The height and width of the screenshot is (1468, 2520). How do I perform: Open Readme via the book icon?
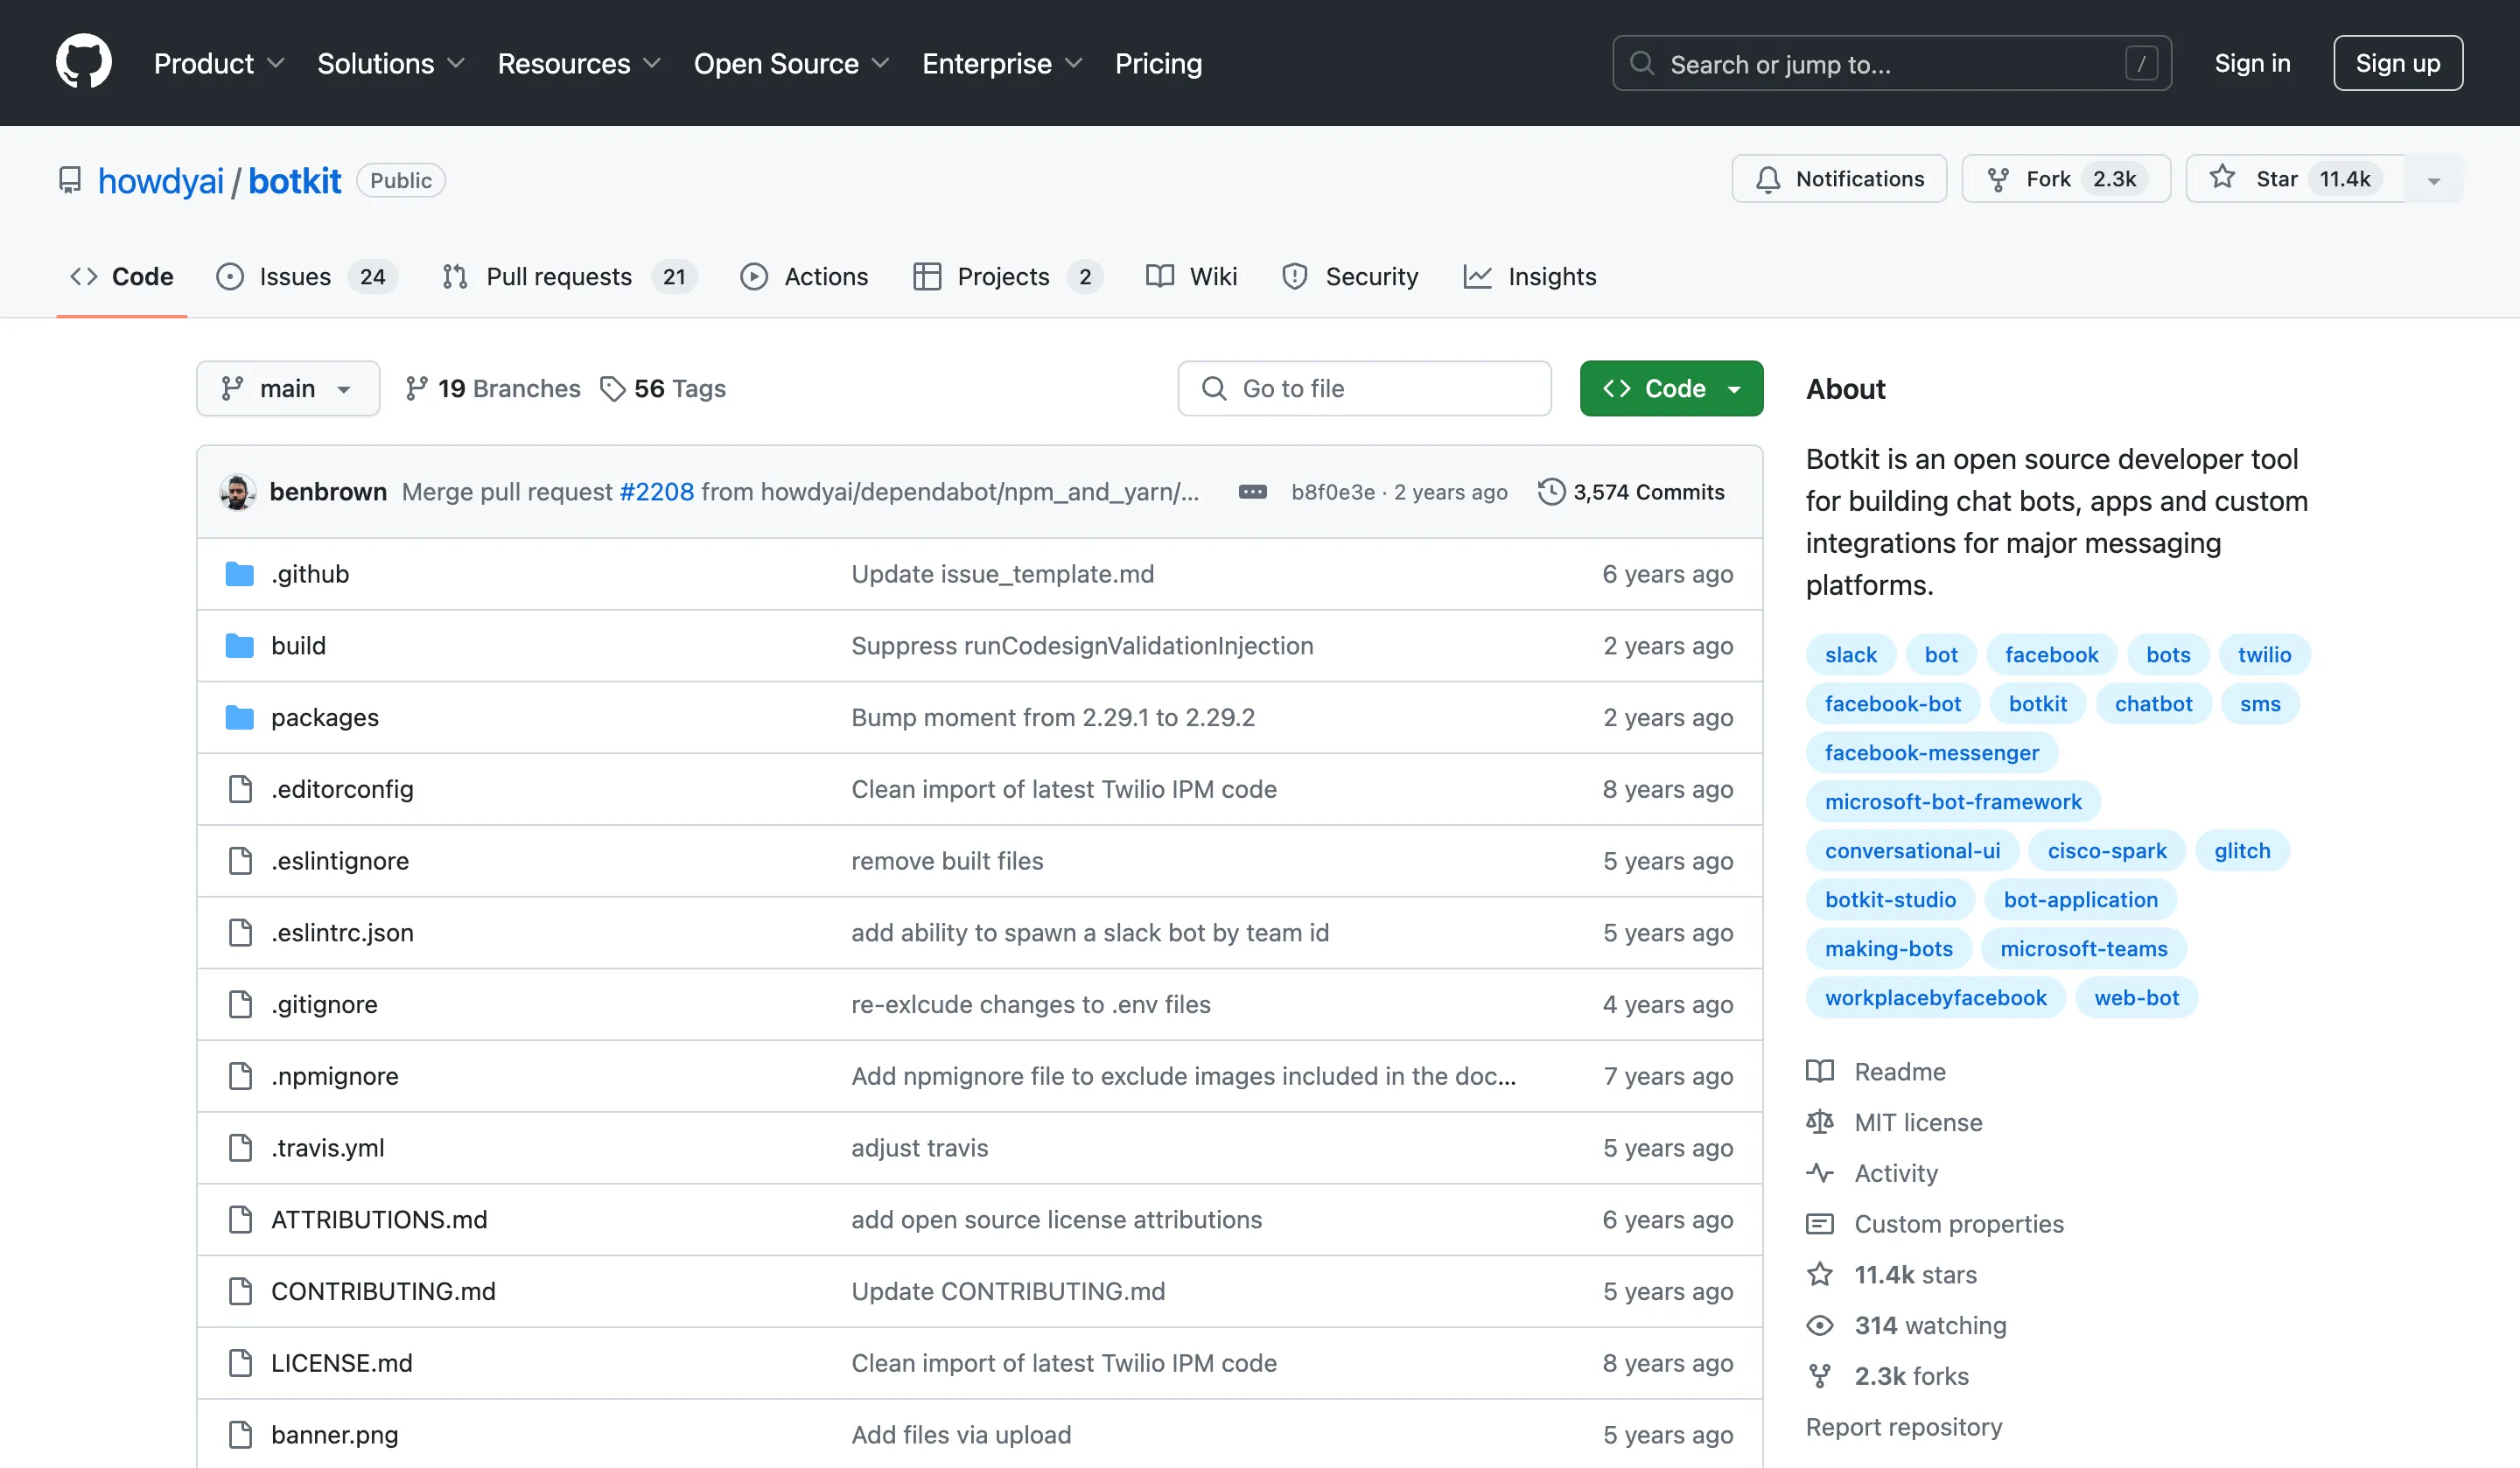(1821, 1071)
